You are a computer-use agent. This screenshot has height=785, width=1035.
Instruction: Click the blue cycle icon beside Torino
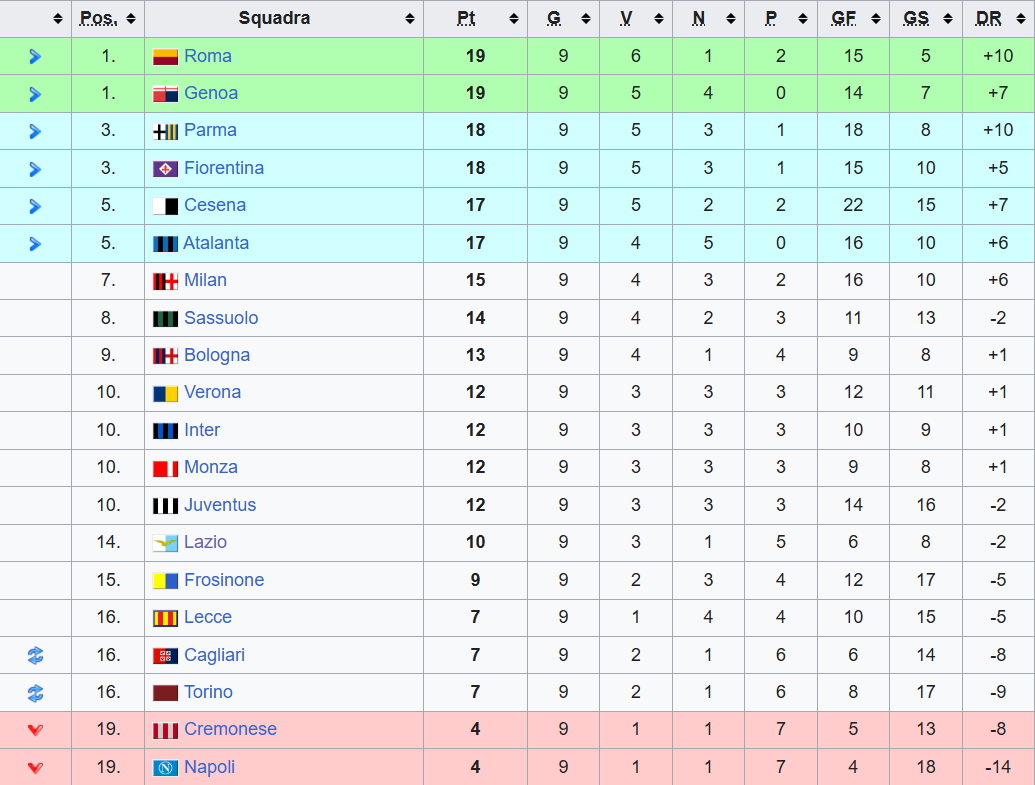point(35,693)
